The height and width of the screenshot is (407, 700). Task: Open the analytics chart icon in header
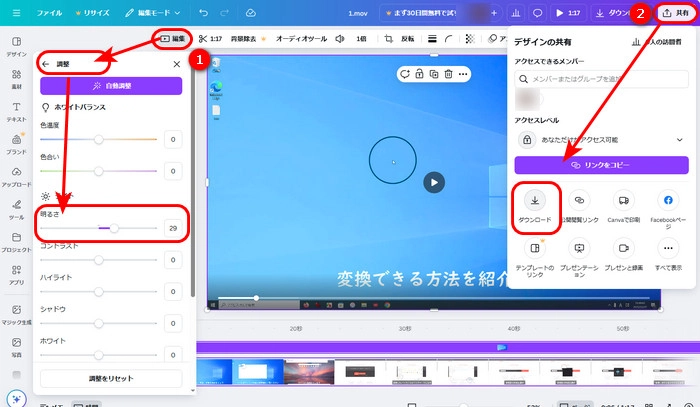coord(516,13)
